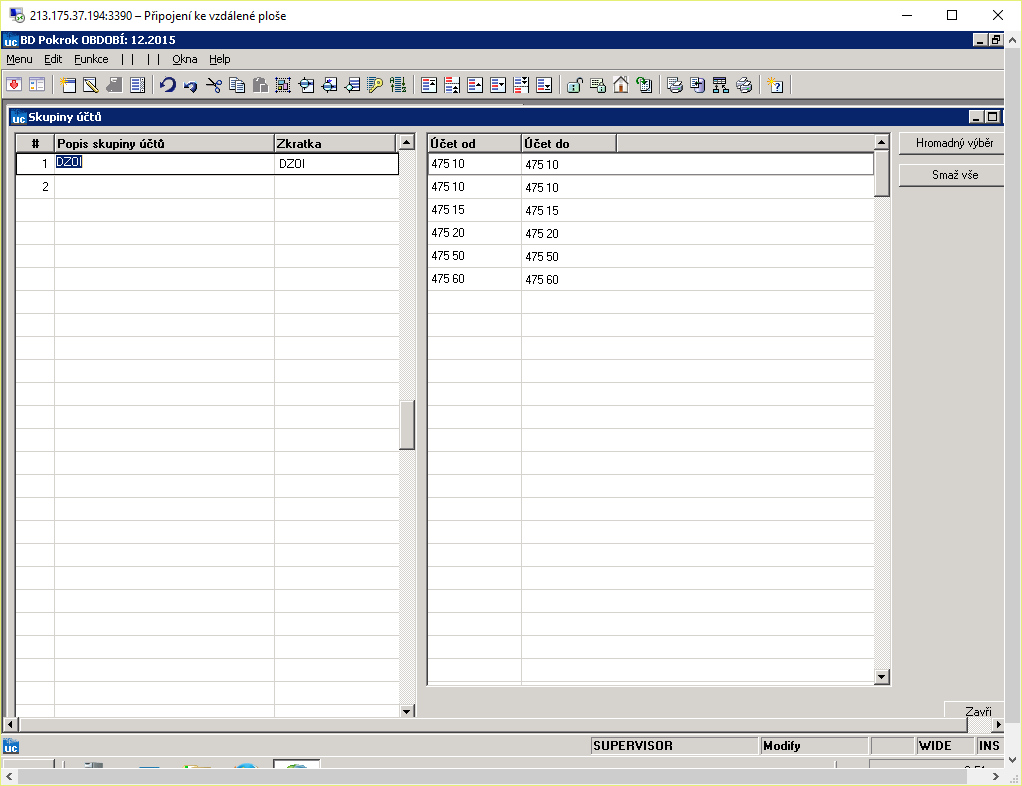Select row 2 in the account groups table

(x=207, y=187)
